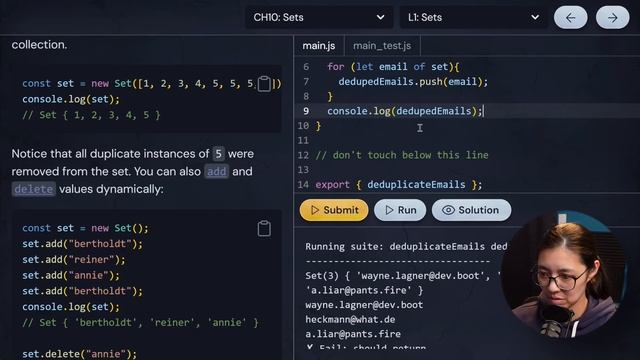
Task: Click the 'delete' inline code link
Action: click(x=33, y=189)
